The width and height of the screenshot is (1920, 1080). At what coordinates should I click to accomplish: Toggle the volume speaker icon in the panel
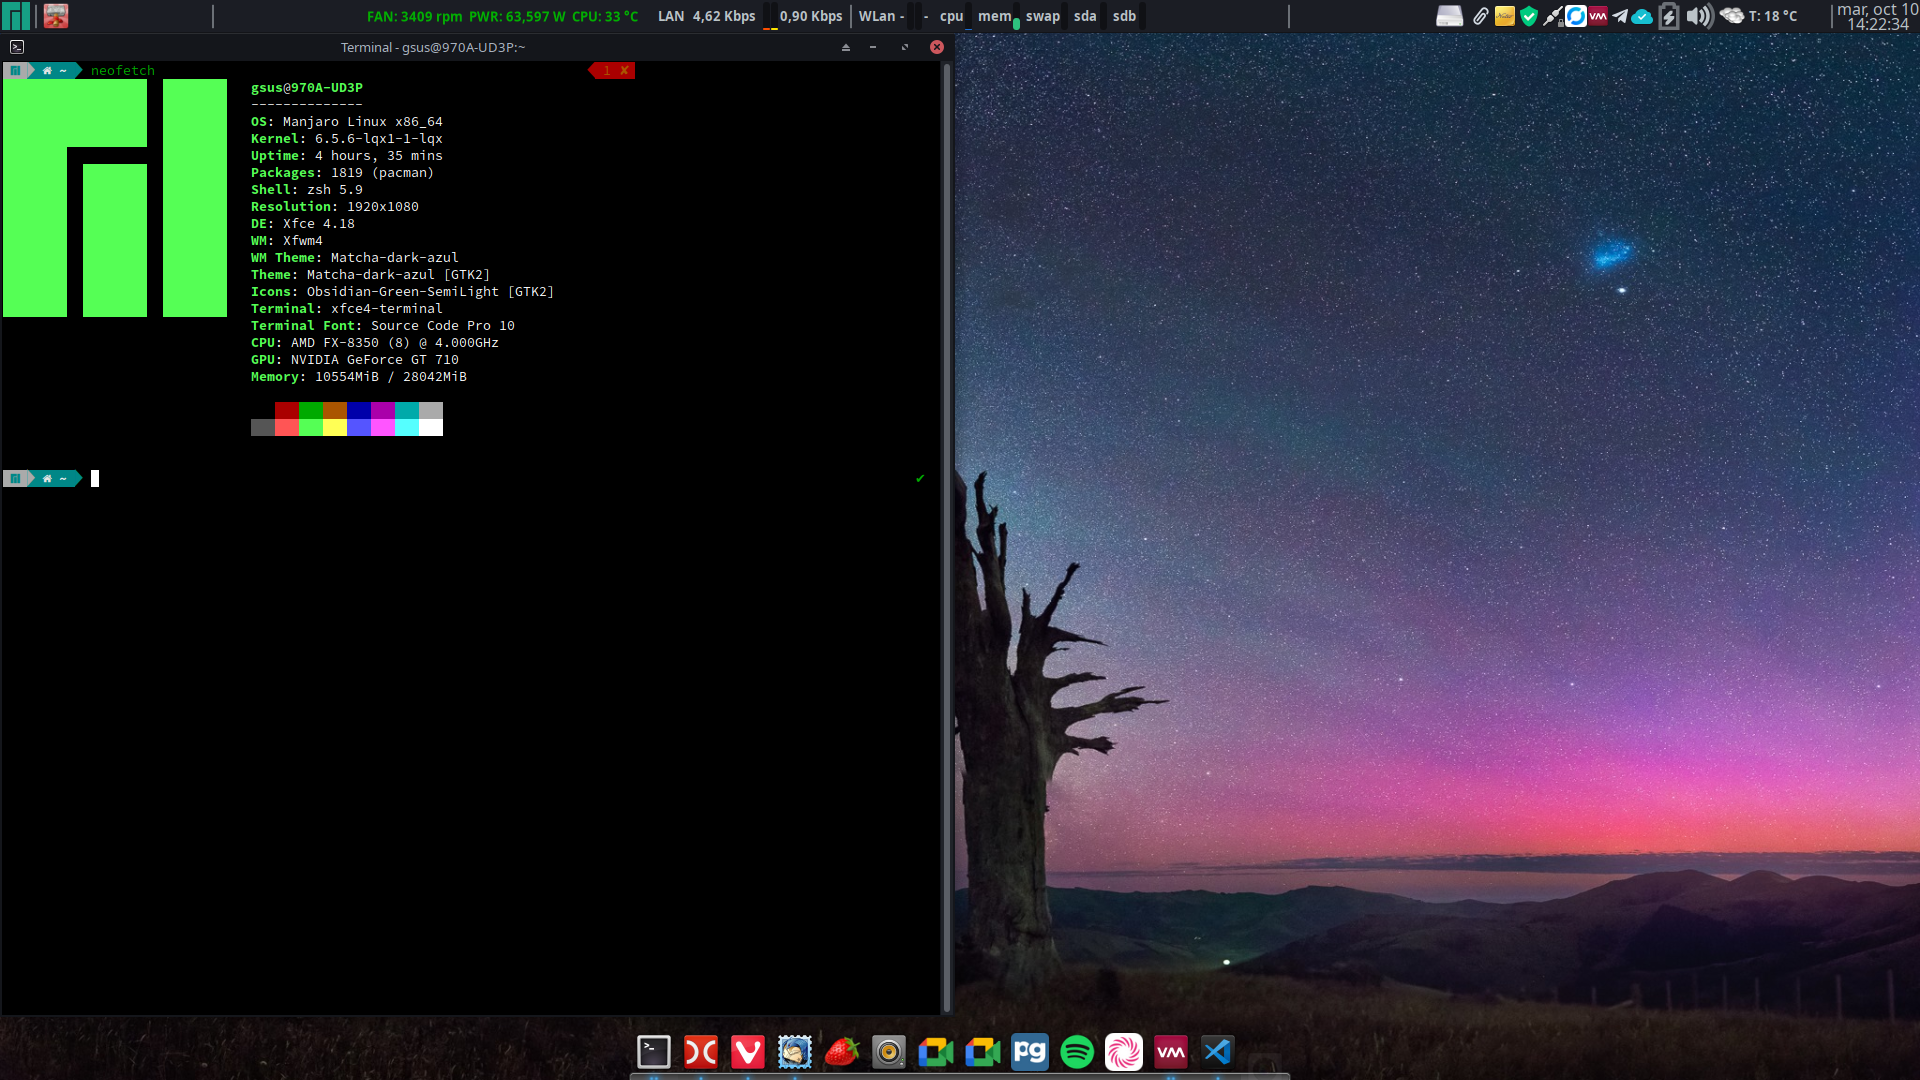[x=1699, y=16]
